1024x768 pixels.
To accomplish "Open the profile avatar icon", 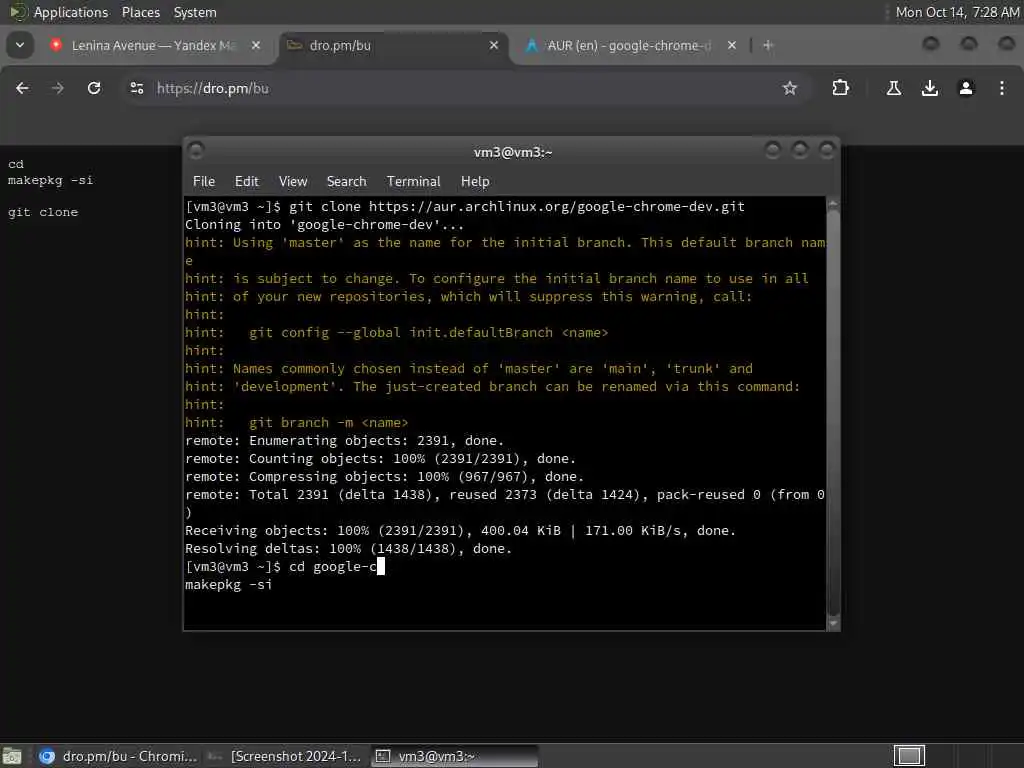I will click(966, 88).
